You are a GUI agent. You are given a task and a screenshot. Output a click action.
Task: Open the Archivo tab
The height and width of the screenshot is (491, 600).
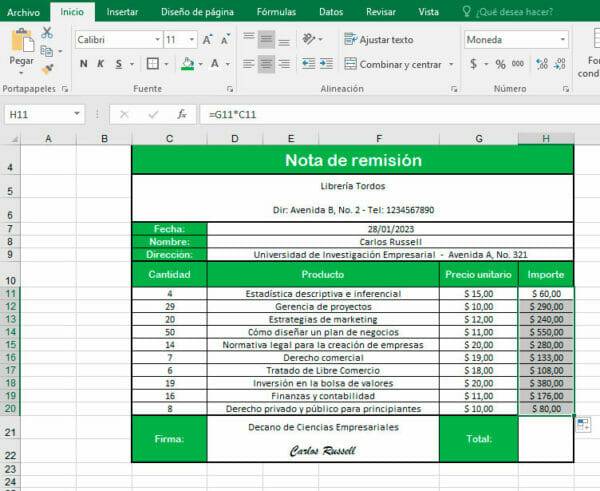click(23, 12)
